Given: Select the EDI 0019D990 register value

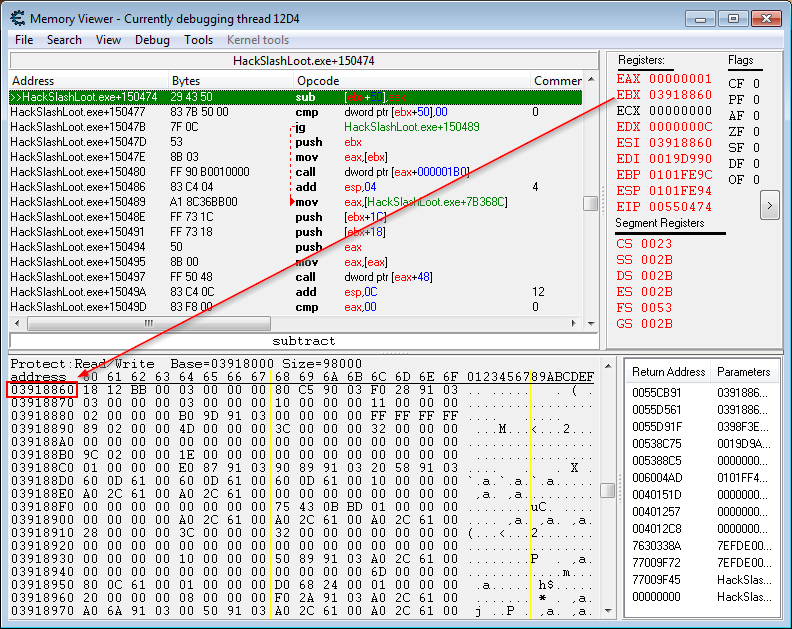Looking at the screenshot, I should (664, 159).
